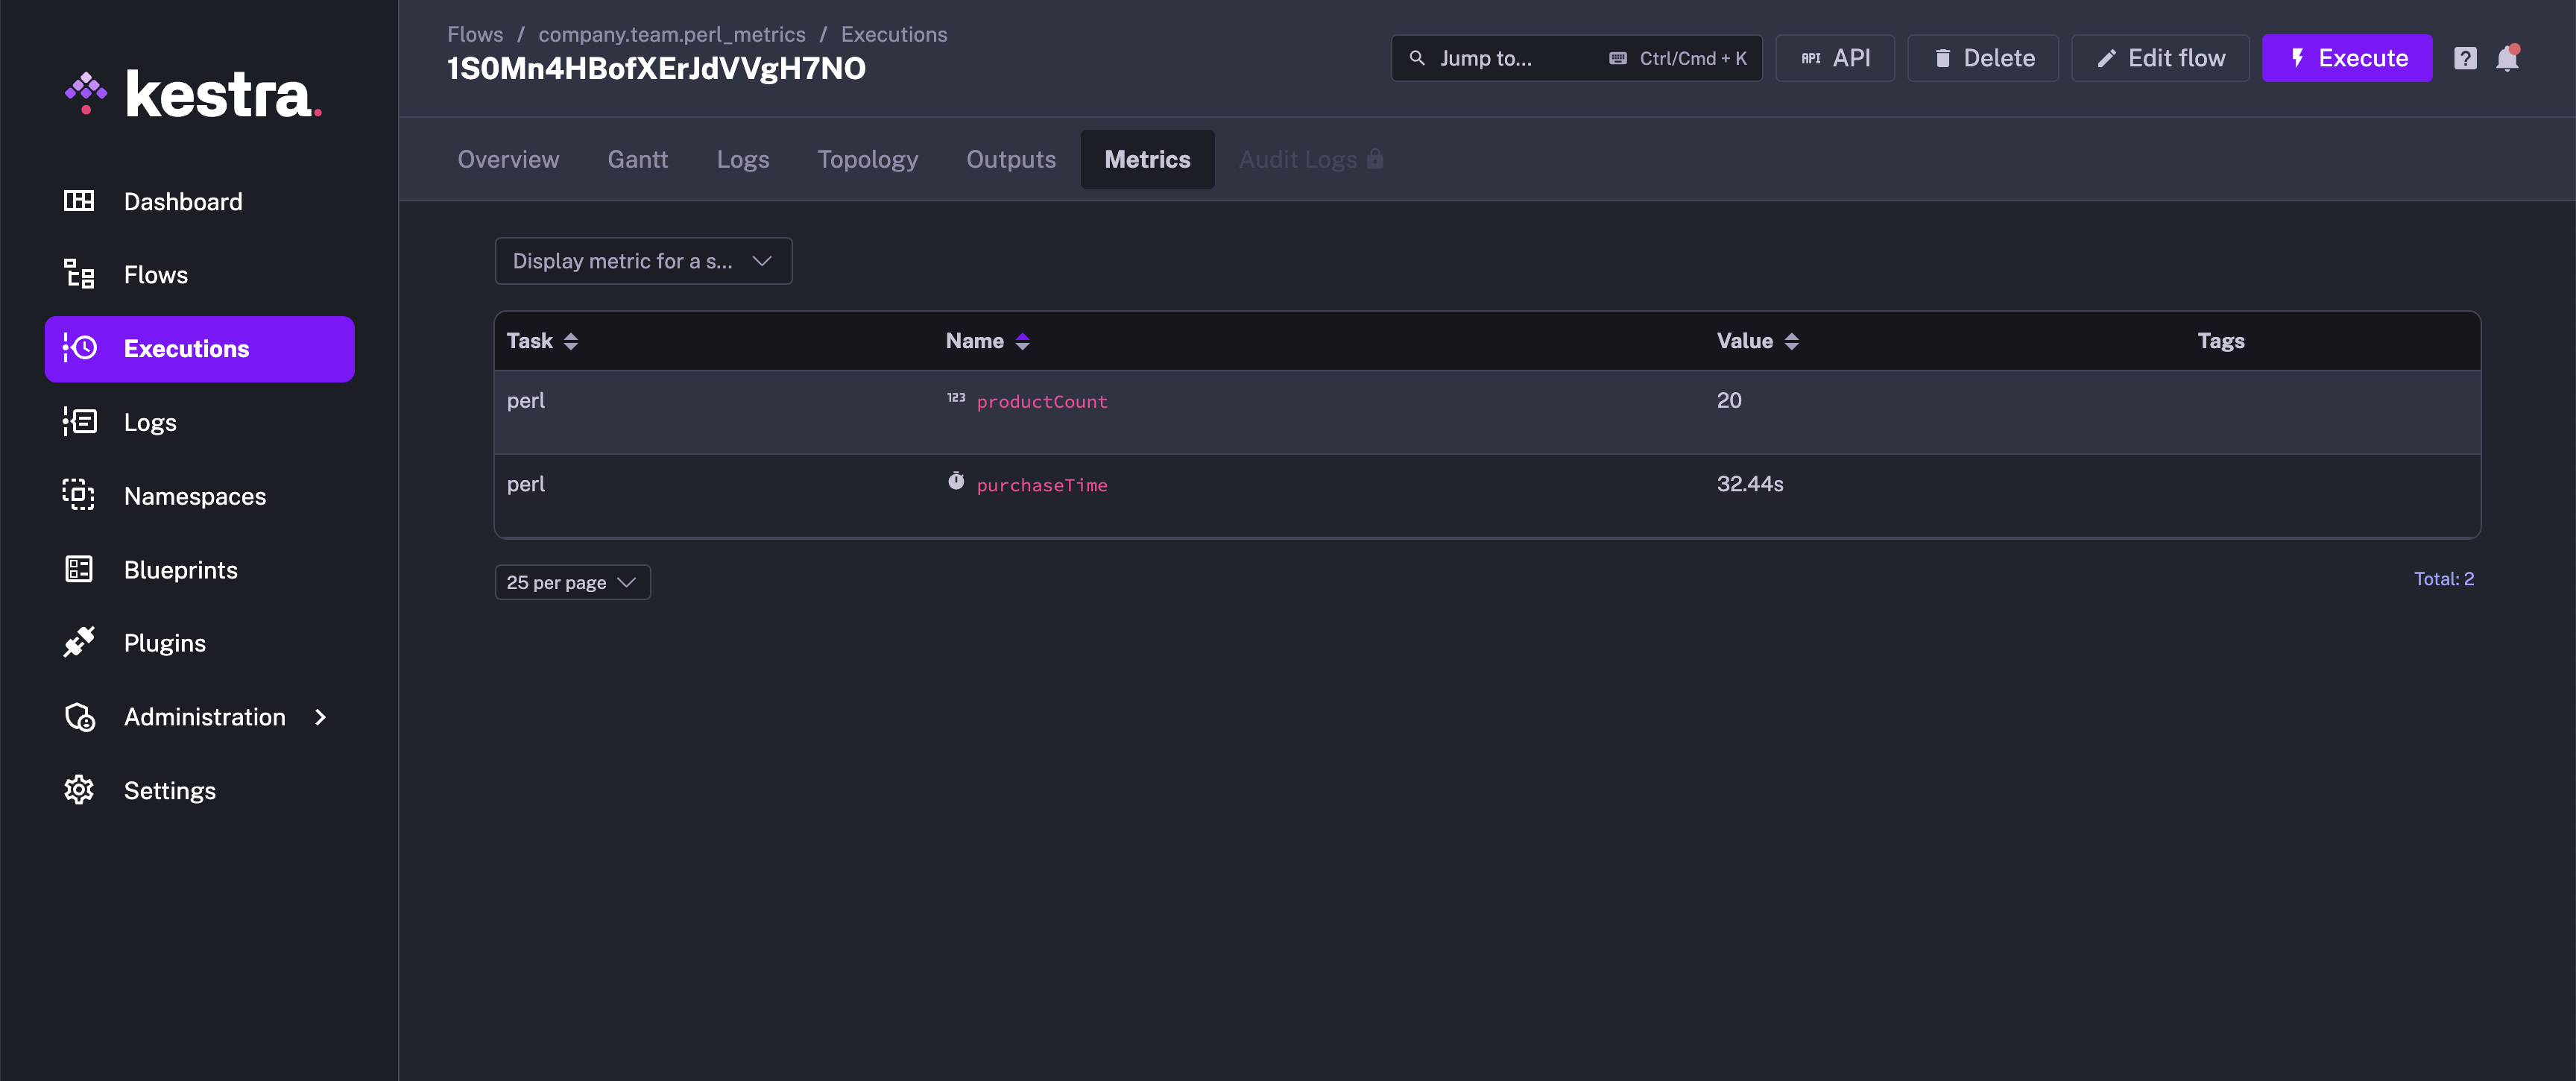The height and width of the screenshot is (1081, 2576).
Task: Click the Edit flow button
Action: coord(2160,58)
